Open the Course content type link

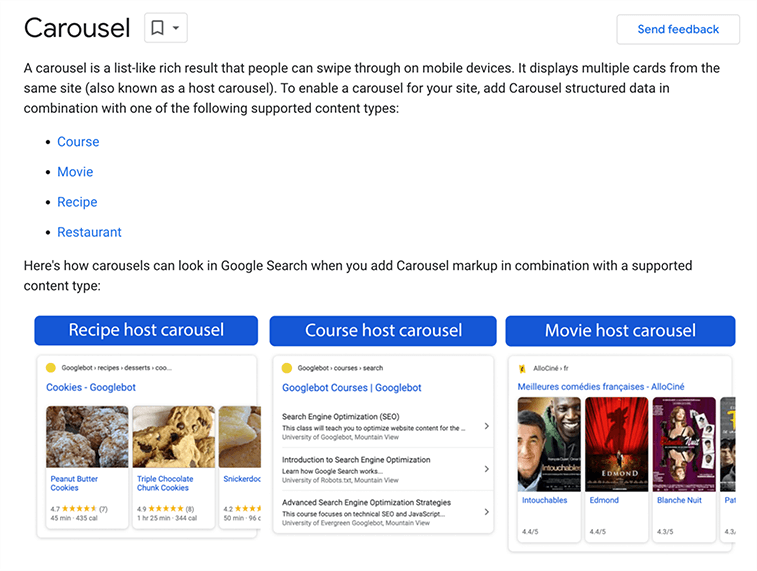(78, 142)
